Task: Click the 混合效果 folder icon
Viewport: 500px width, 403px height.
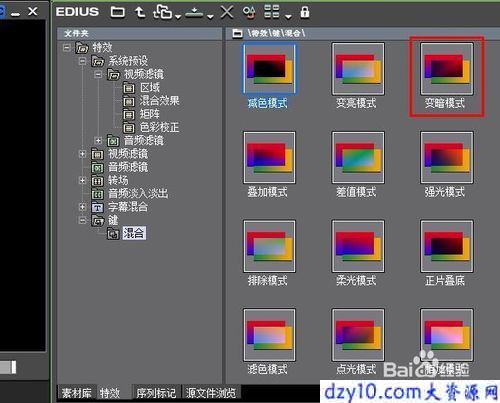Action: click(x=129, y=101)
